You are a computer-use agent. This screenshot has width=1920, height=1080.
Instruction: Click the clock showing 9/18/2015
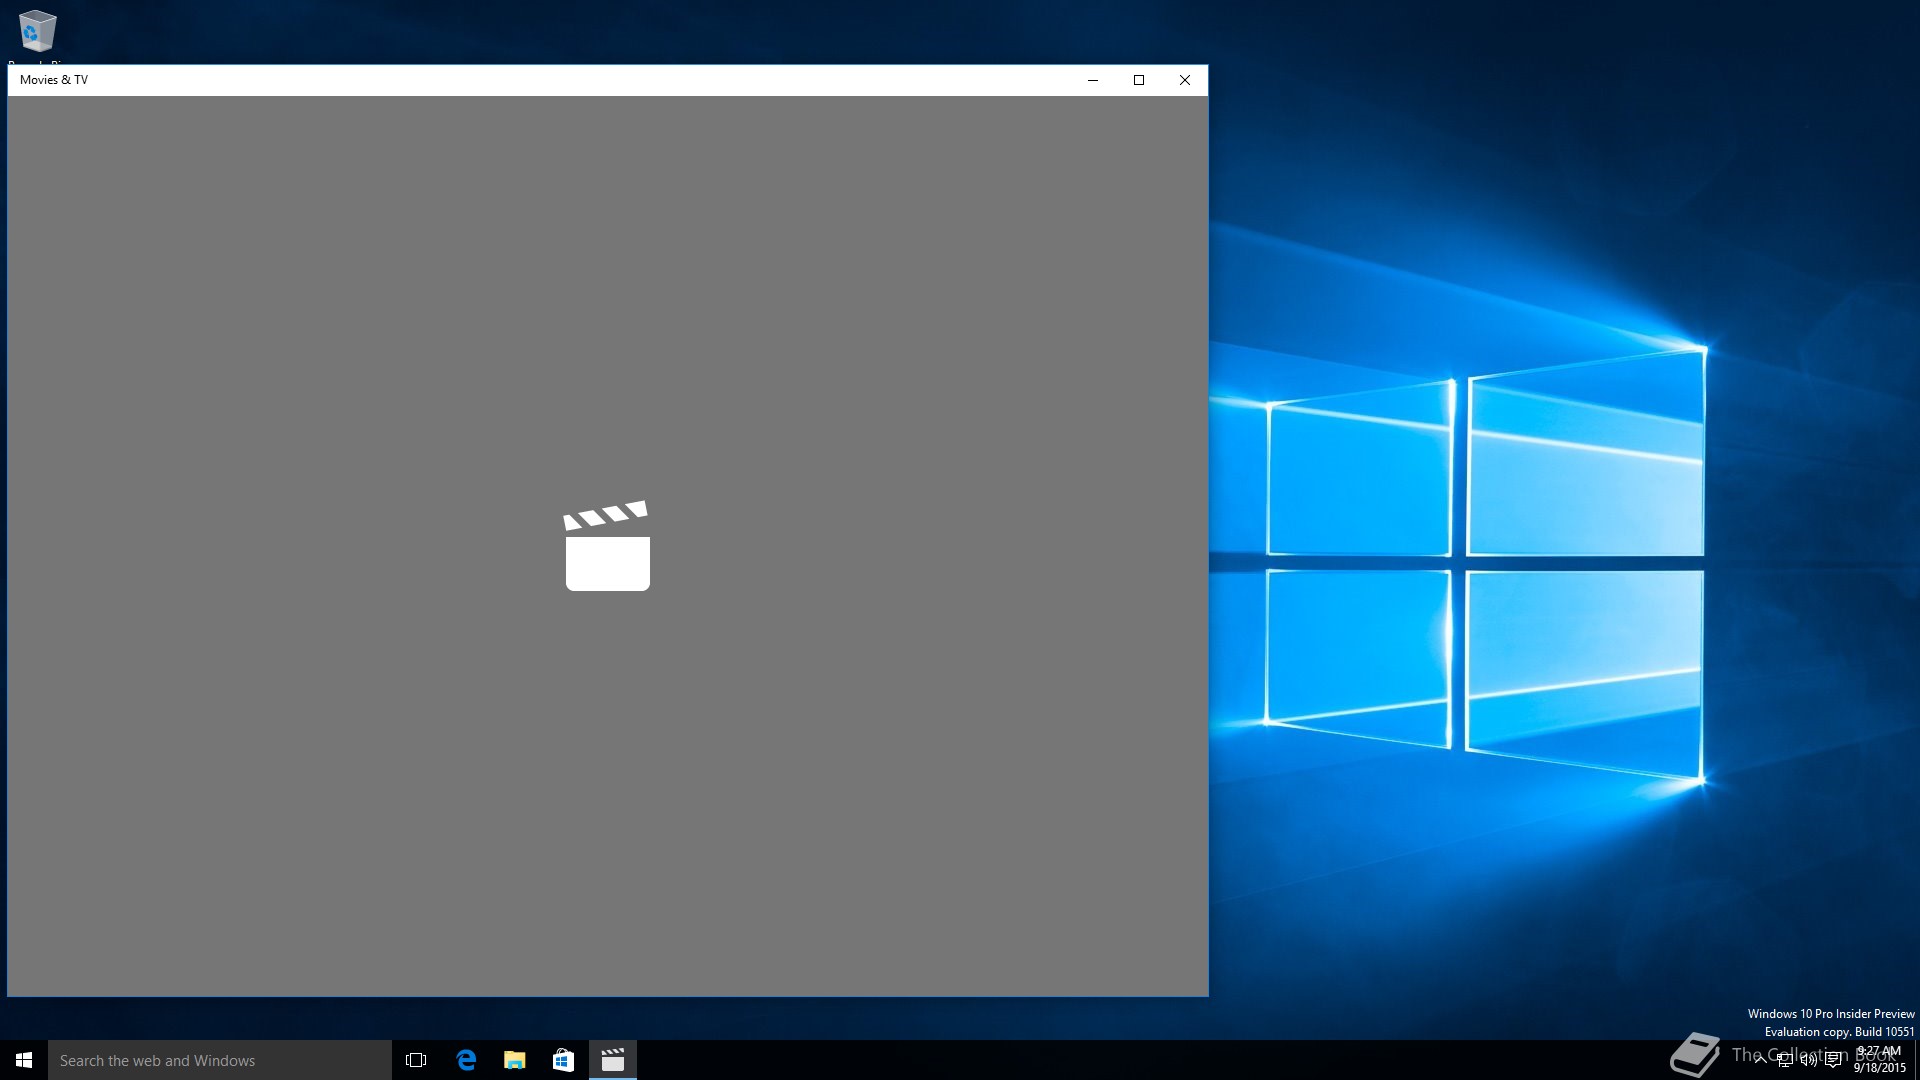pyautogui.click(x=1880, y=1060)
